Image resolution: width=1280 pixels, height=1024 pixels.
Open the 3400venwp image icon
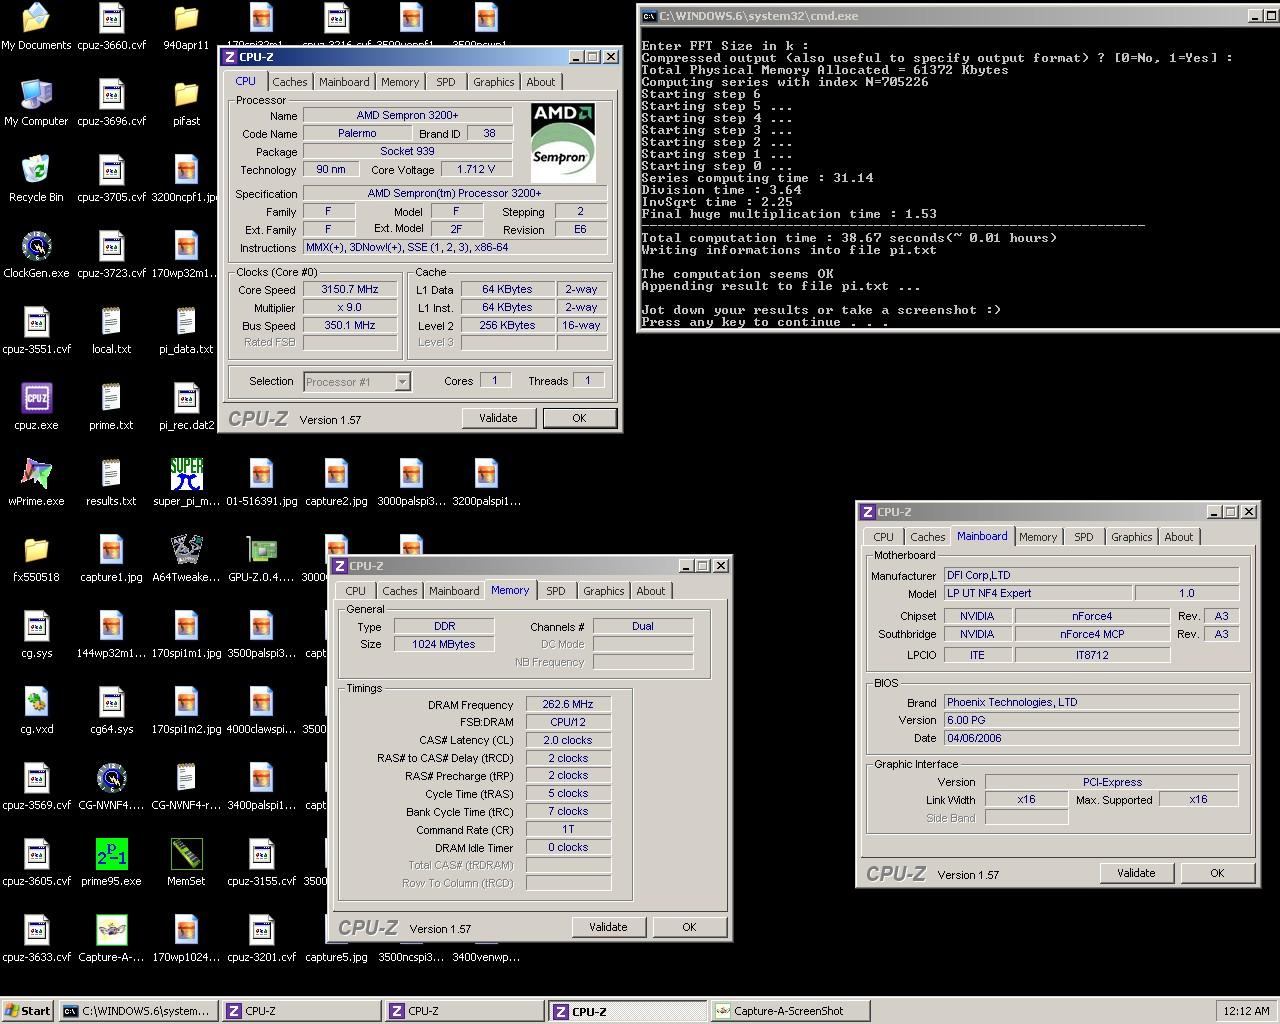486,957
